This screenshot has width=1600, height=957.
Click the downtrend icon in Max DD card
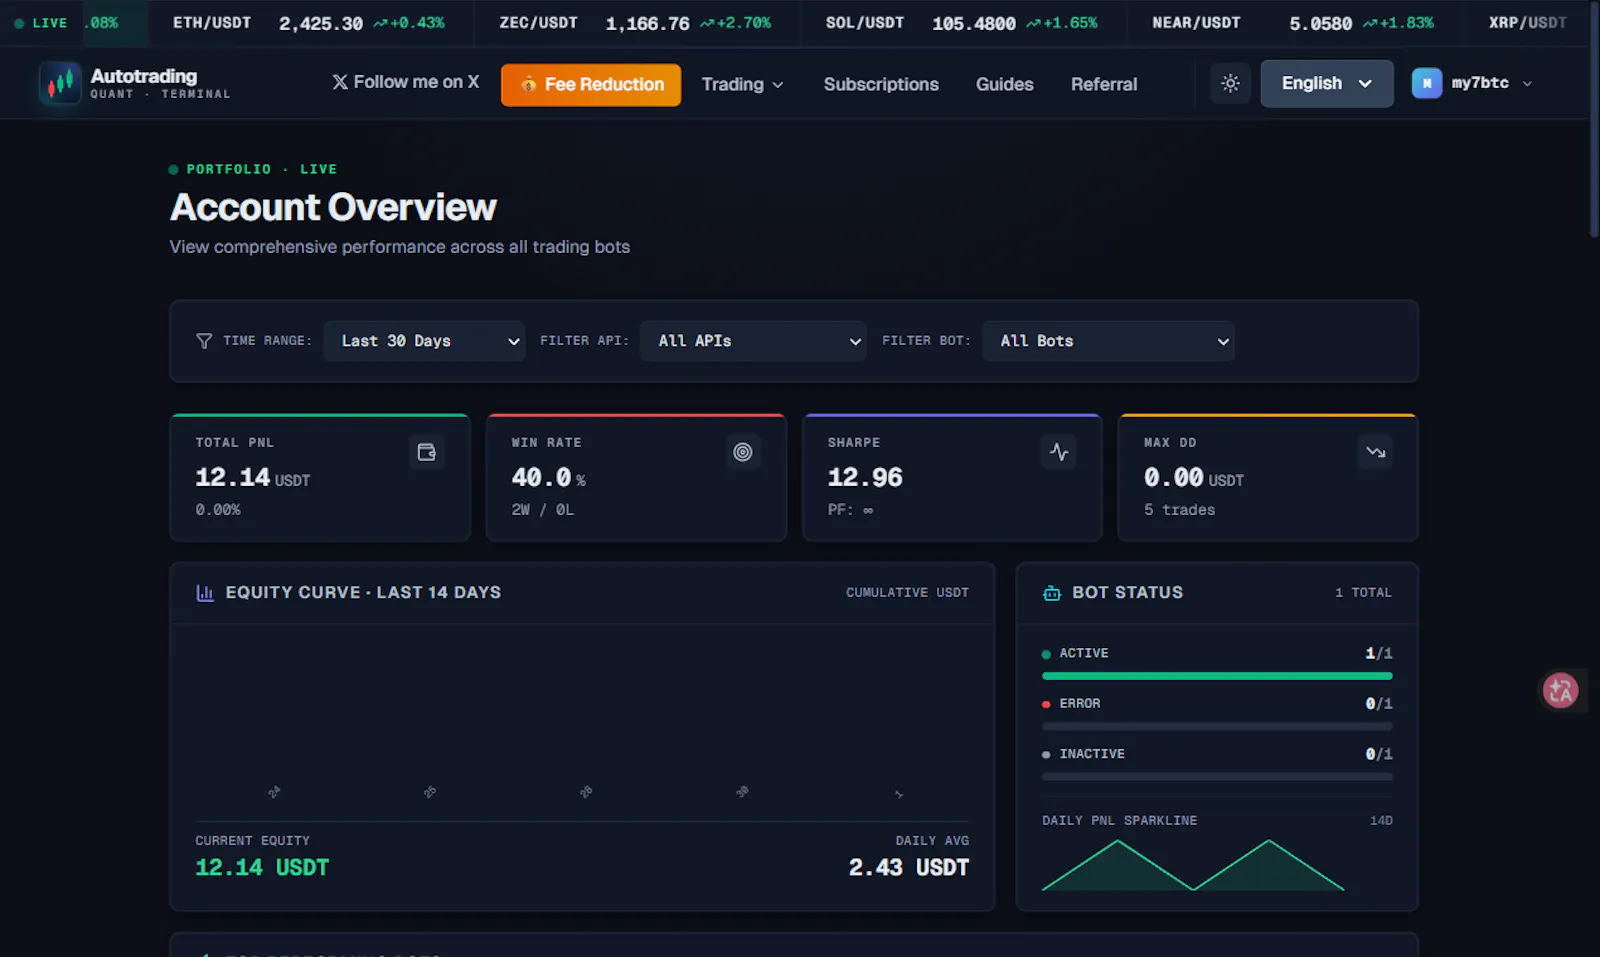[x=1376, y=452]
